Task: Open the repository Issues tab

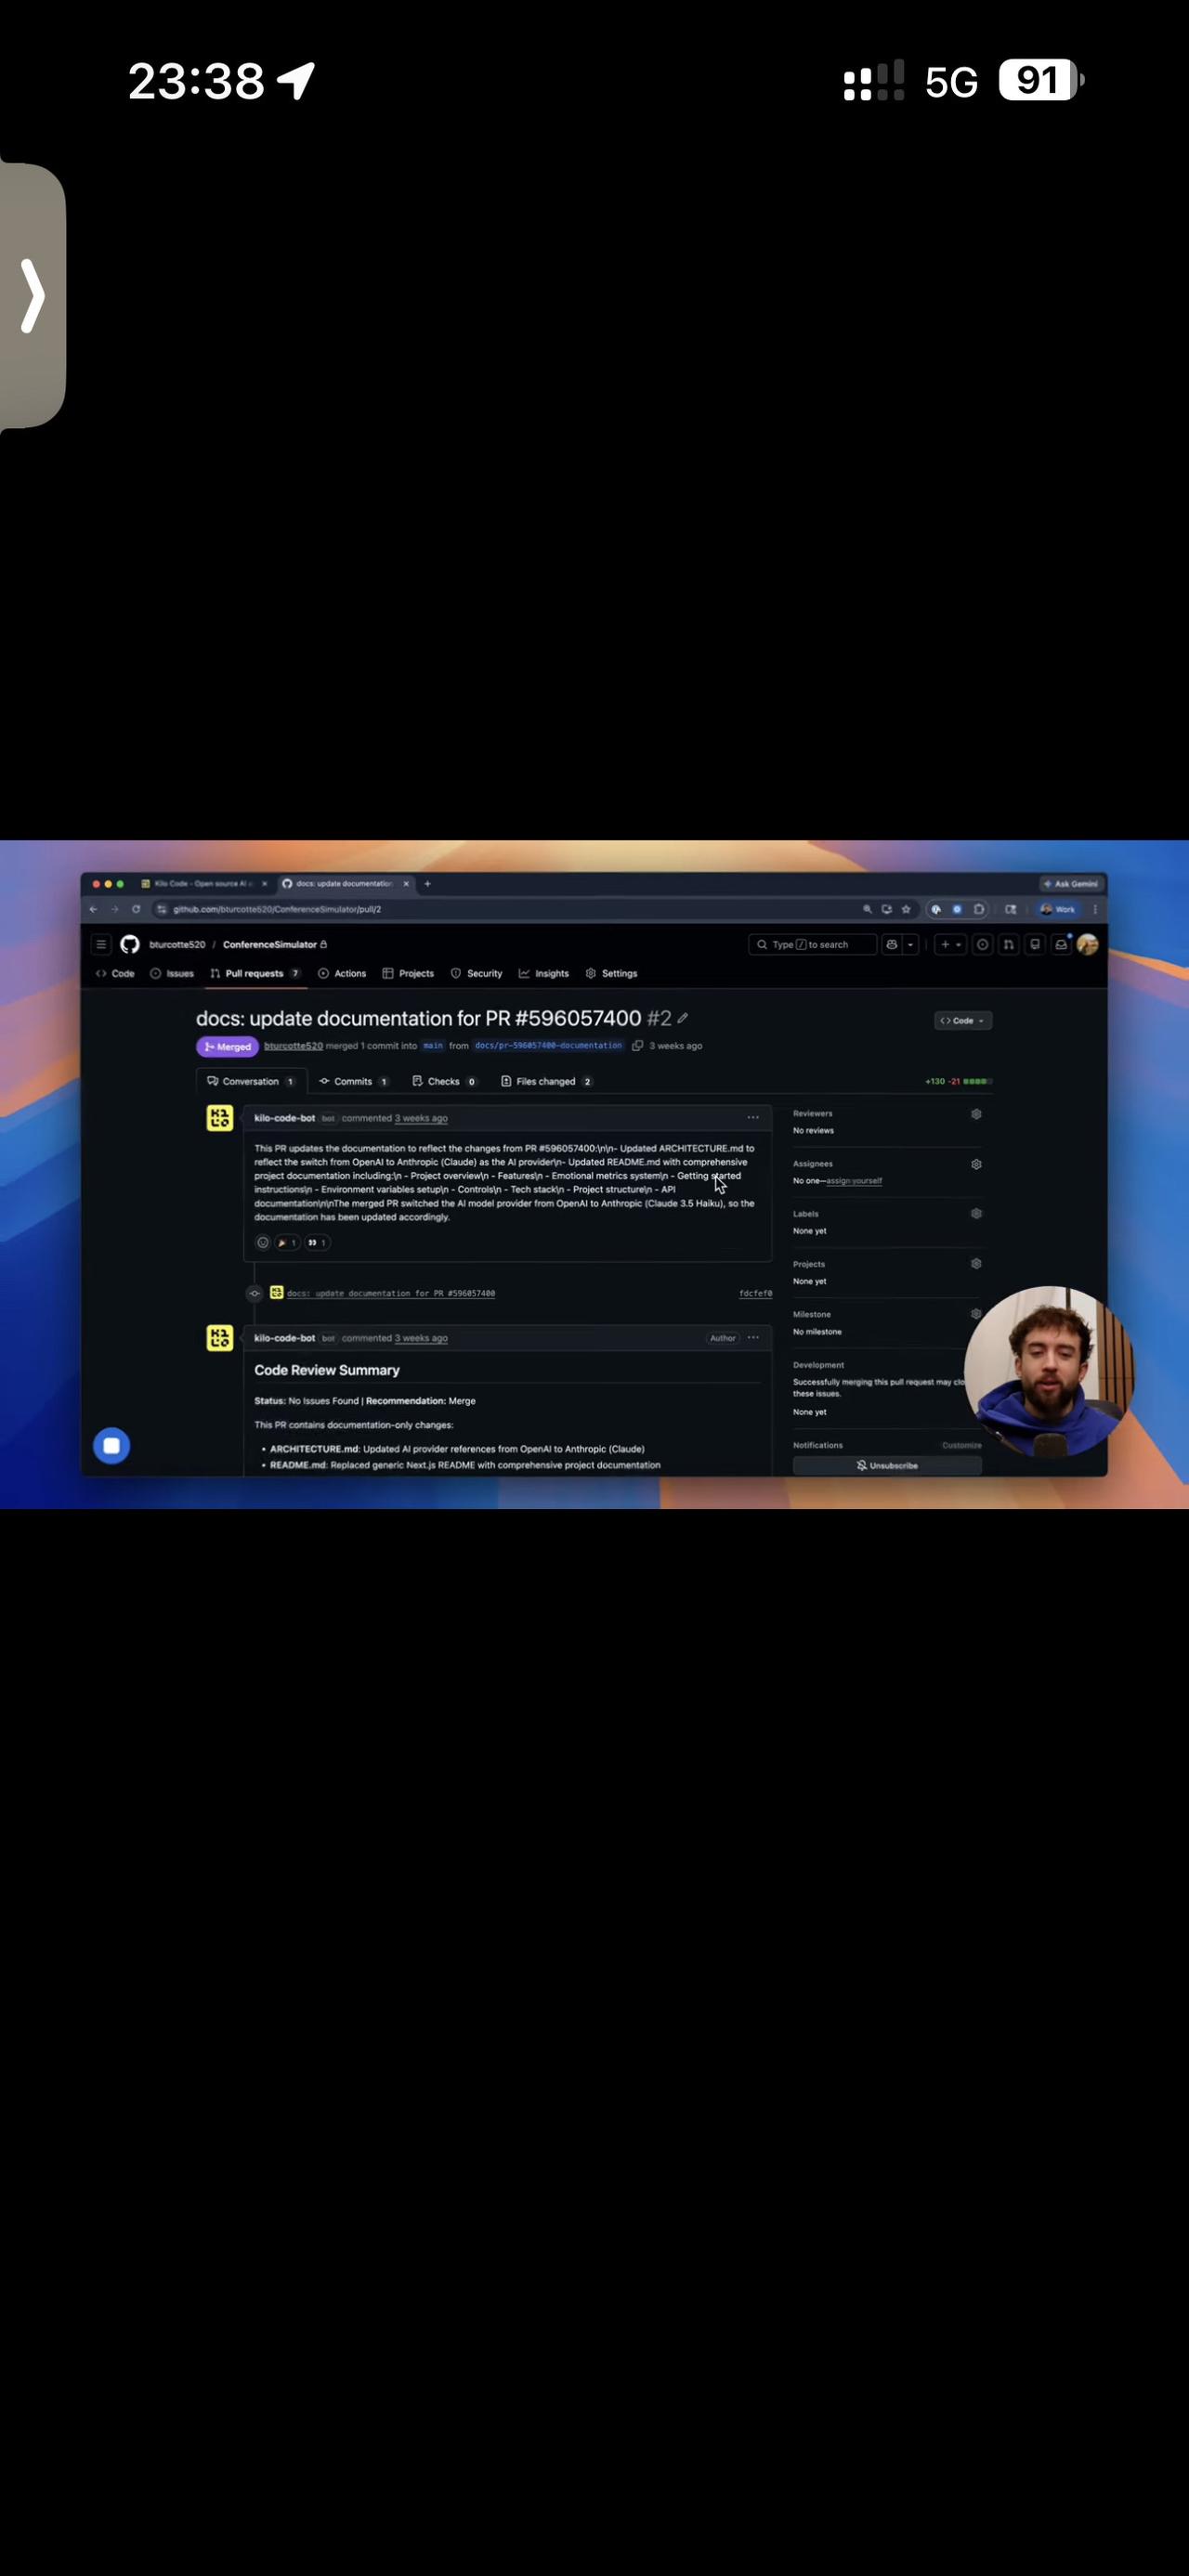Action: click(x=172, y=973)
